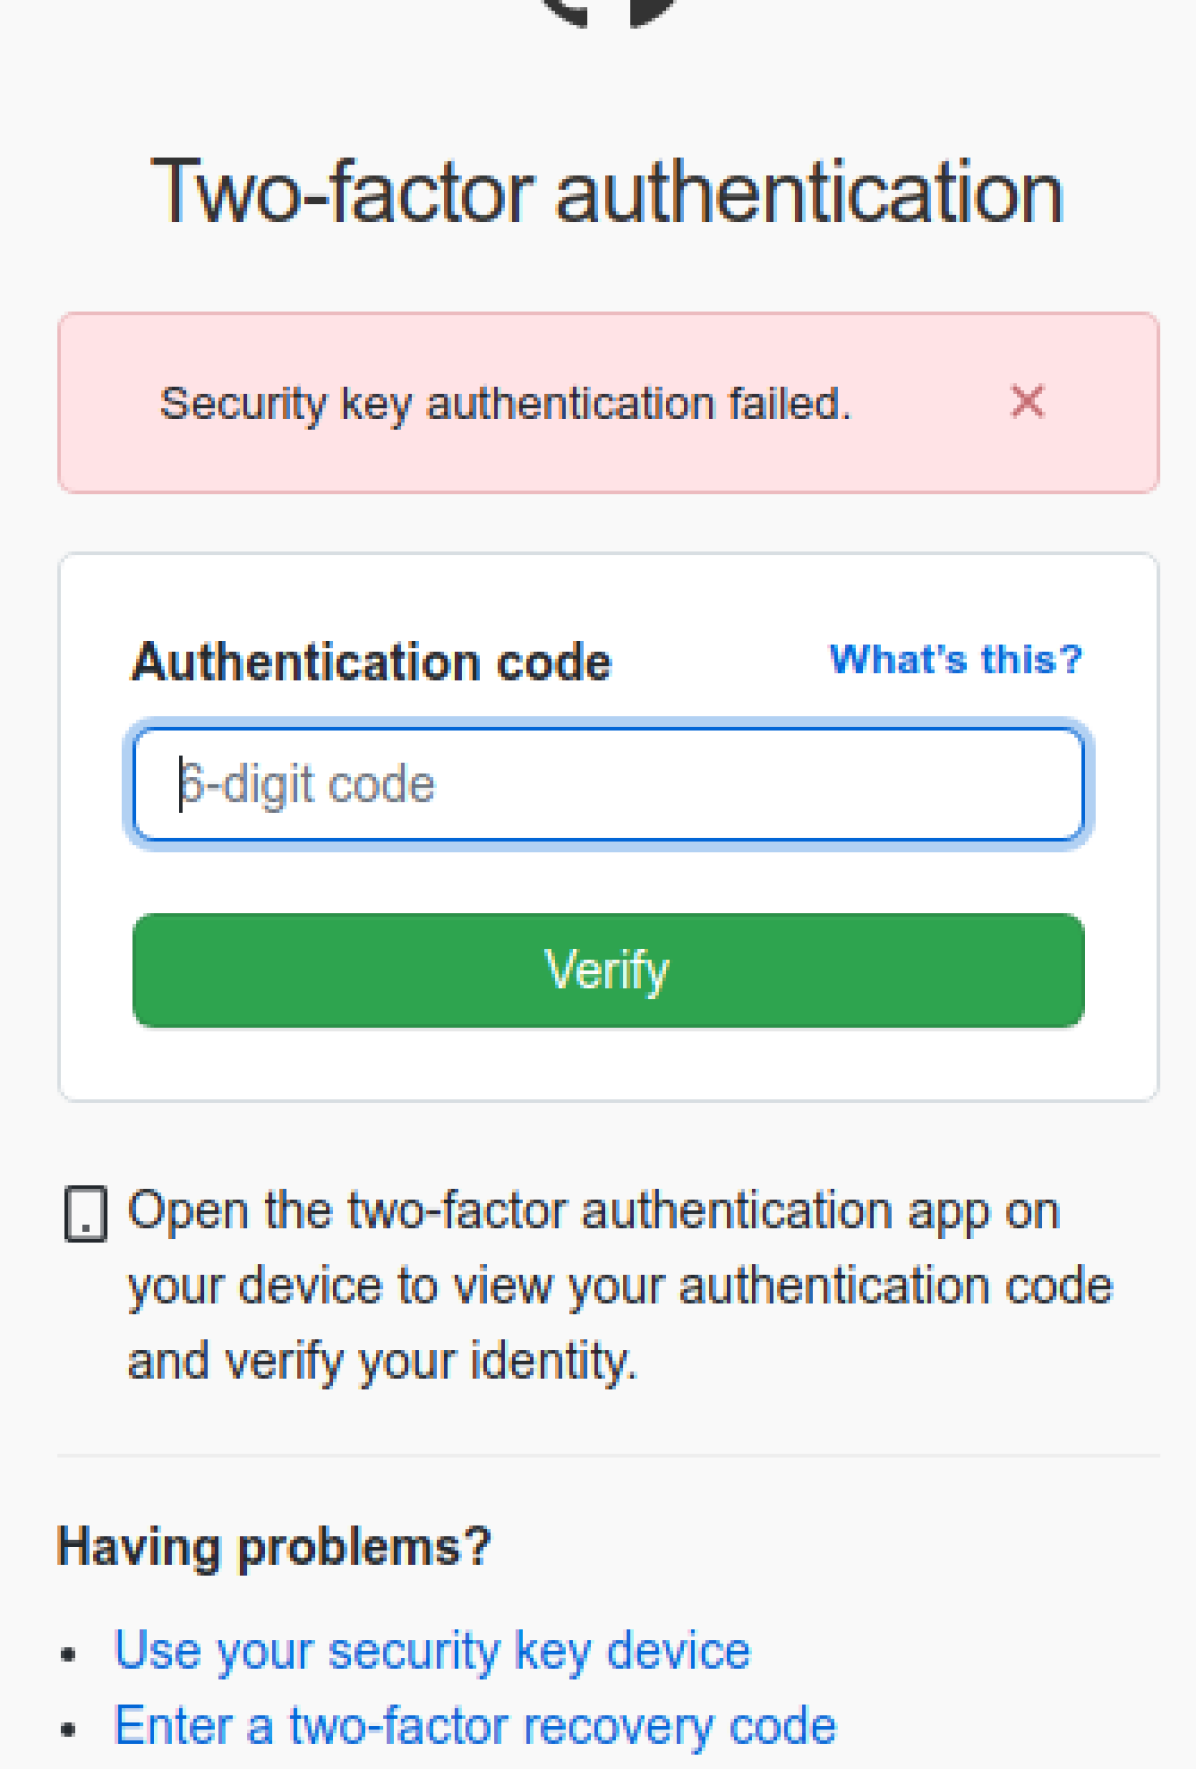The image size is (1196, 1769).
Task: Click the "Open the two-factor authentication app" text
Action: 593,1211
